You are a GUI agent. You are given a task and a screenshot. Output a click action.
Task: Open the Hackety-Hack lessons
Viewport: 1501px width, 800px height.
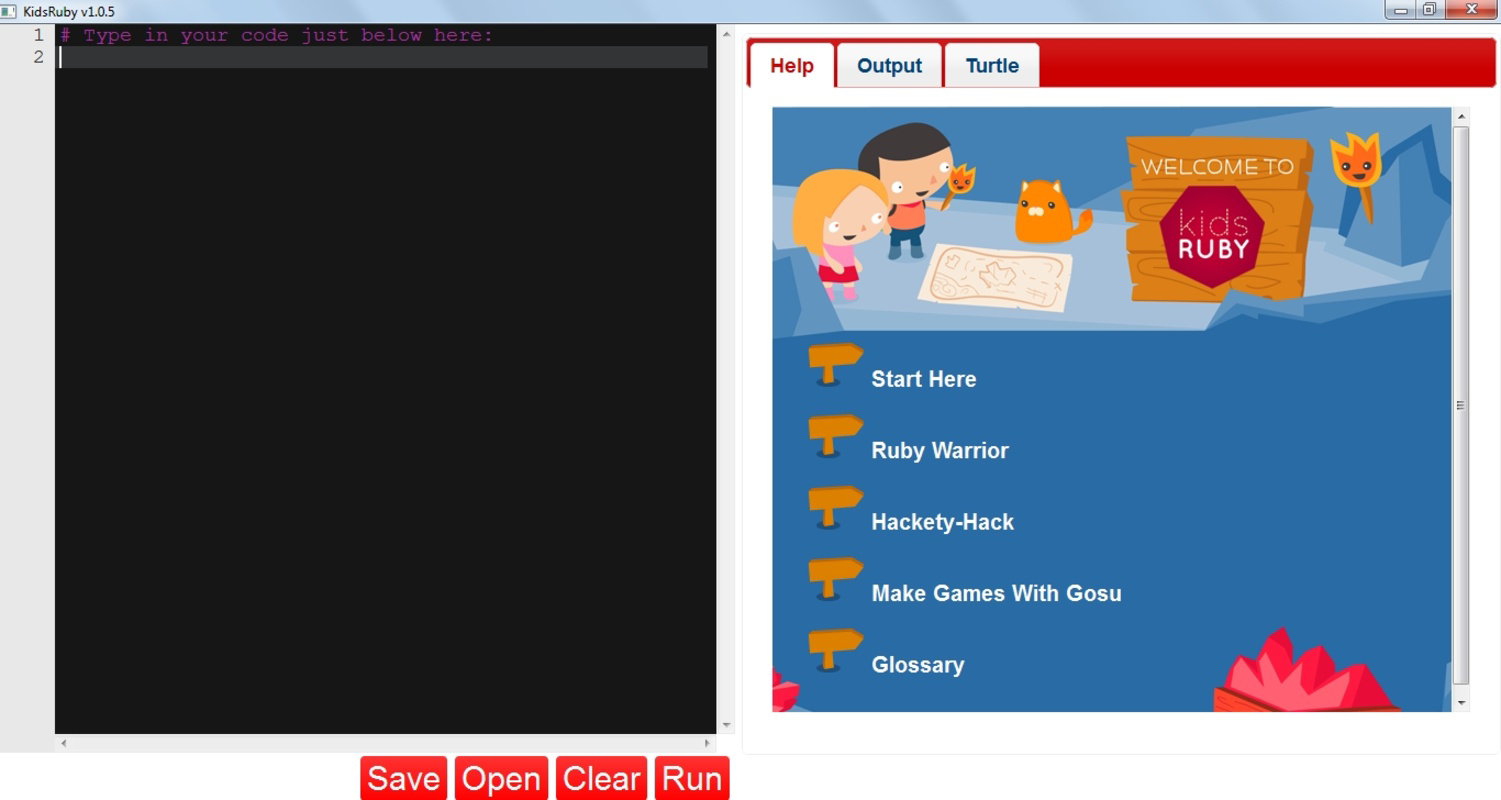coord(942,522)
